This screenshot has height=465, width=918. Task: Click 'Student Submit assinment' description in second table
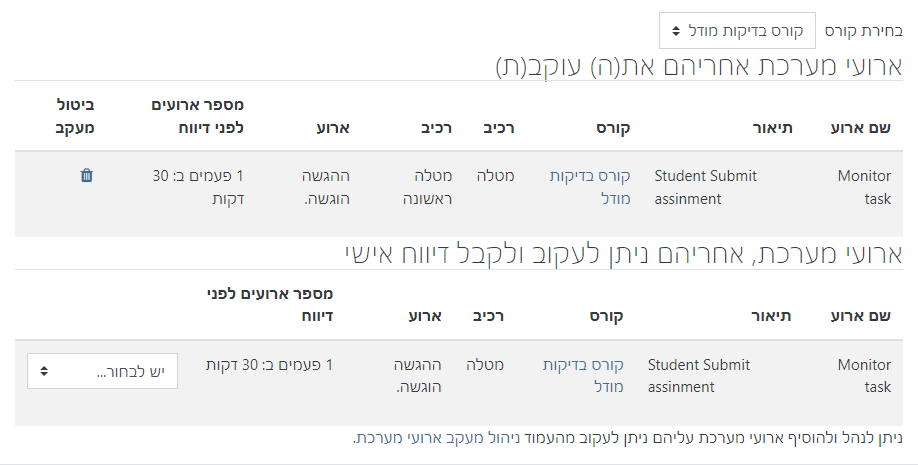[x=699, y=376]
